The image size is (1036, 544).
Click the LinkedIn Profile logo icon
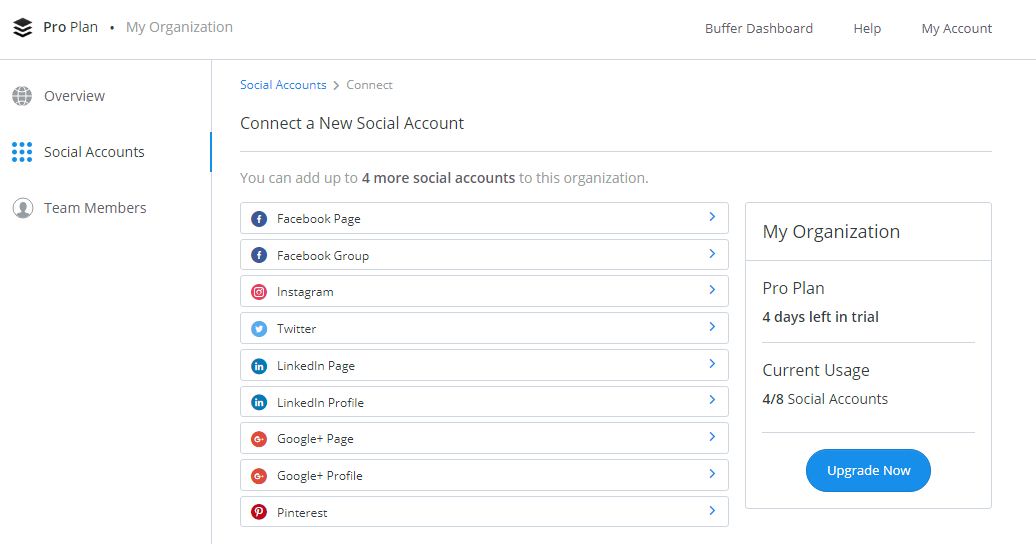259,402
